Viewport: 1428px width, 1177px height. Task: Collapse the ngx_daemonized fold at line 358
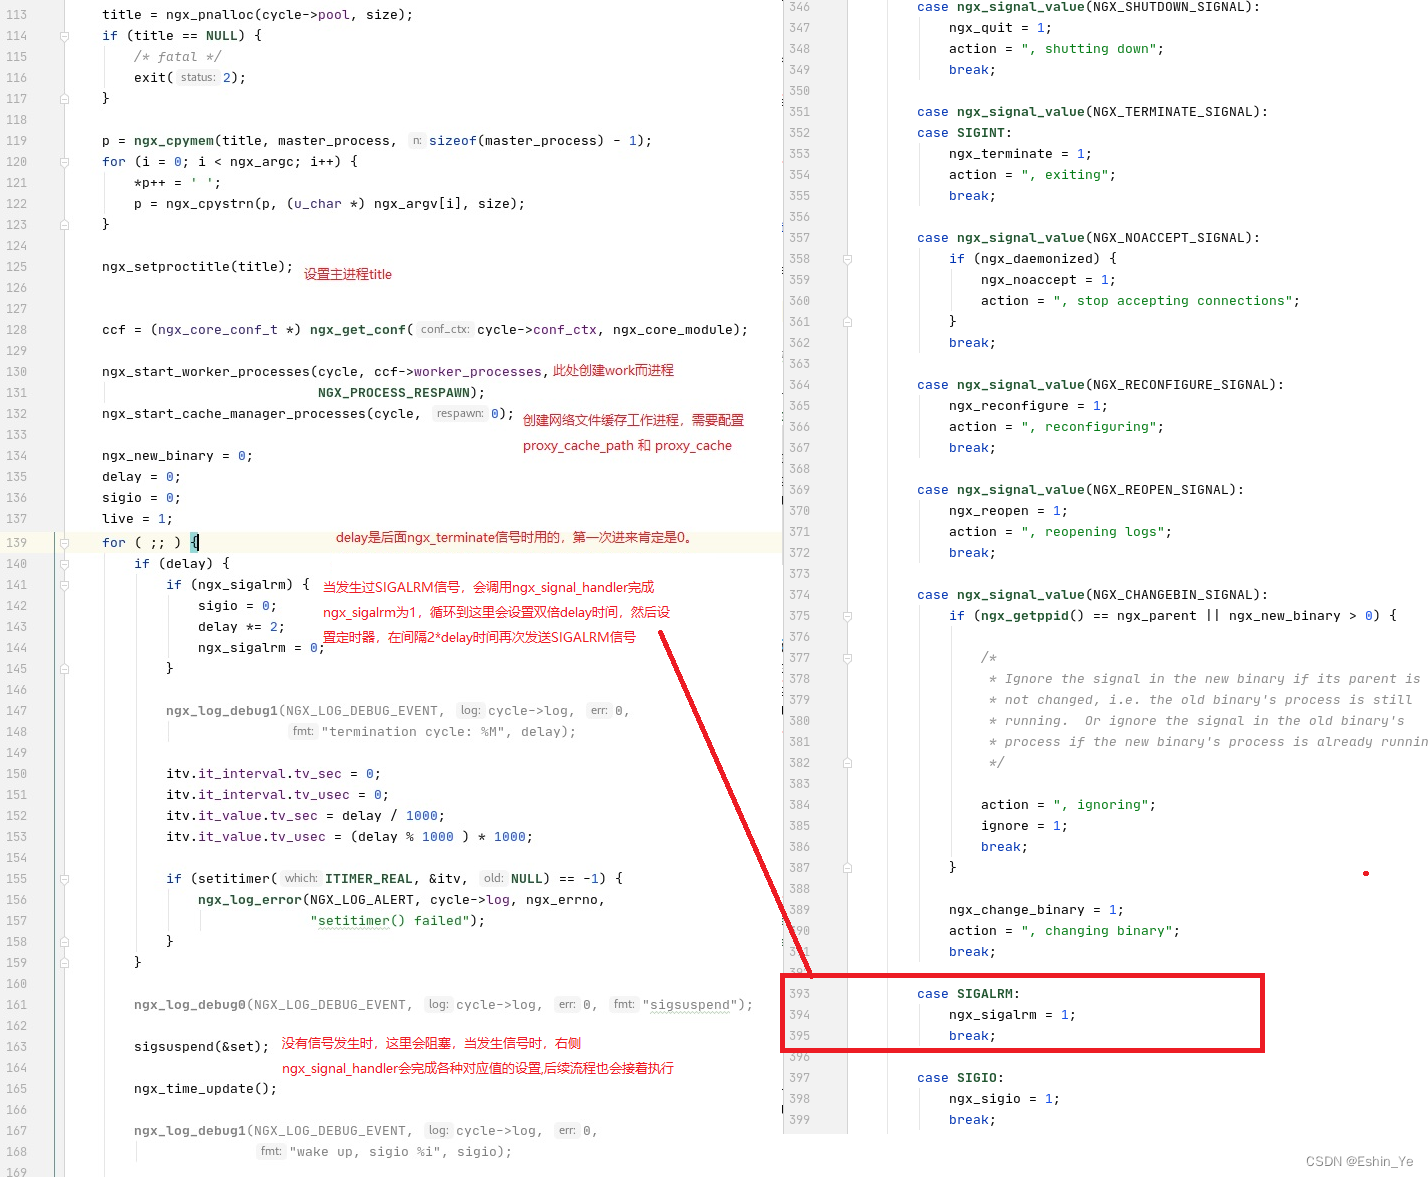(847, 259)
